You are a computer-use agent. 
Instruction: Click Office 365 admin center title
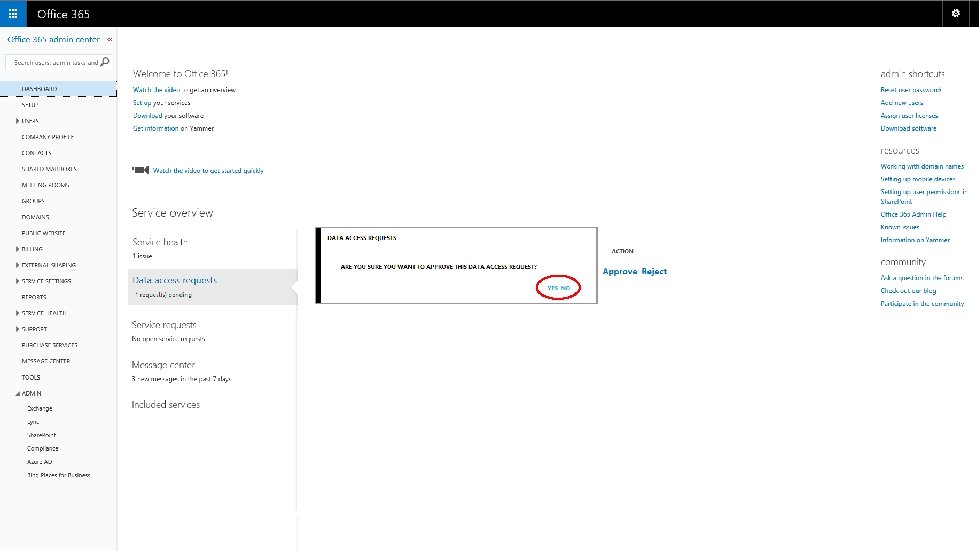pos(54,39)
